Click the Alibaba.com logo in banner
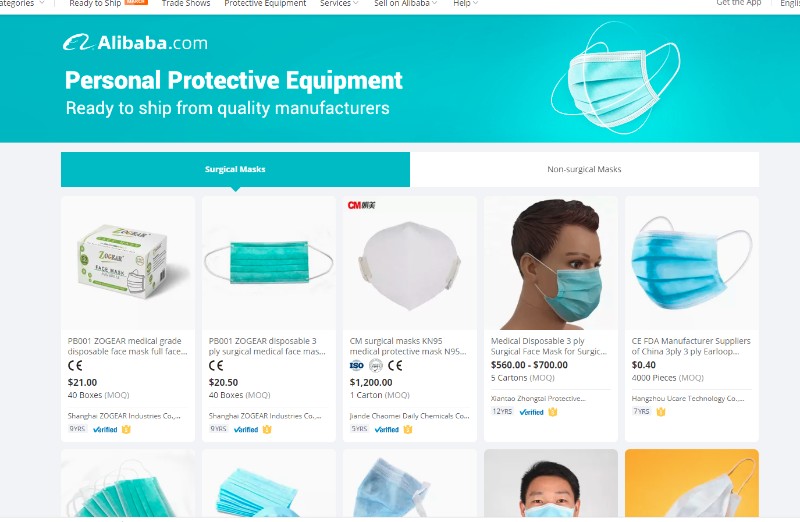 136,42
